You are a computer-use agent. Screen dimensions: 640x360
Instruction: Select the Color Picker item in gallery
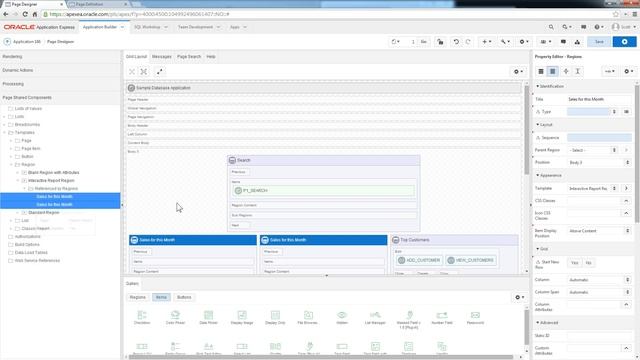[175, 318]
